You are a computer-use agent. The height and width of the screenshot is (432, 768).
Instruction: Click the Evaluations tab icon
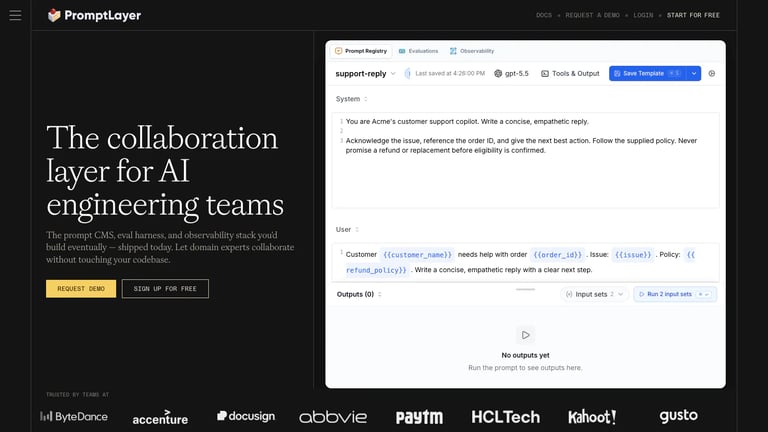click(x=402, y=51)
